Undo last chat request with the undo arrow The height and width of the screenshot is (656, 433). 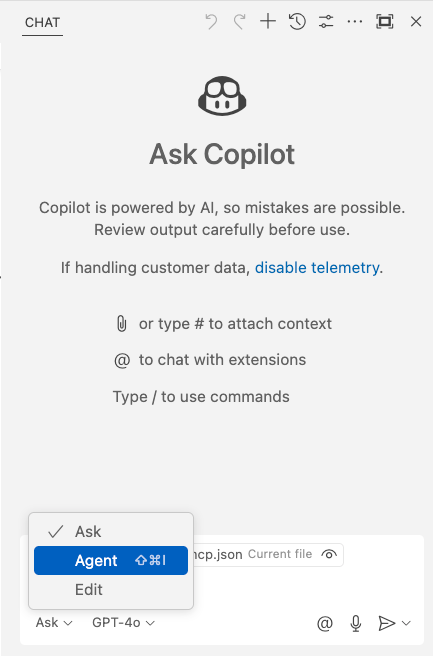(x=211, y=22)
